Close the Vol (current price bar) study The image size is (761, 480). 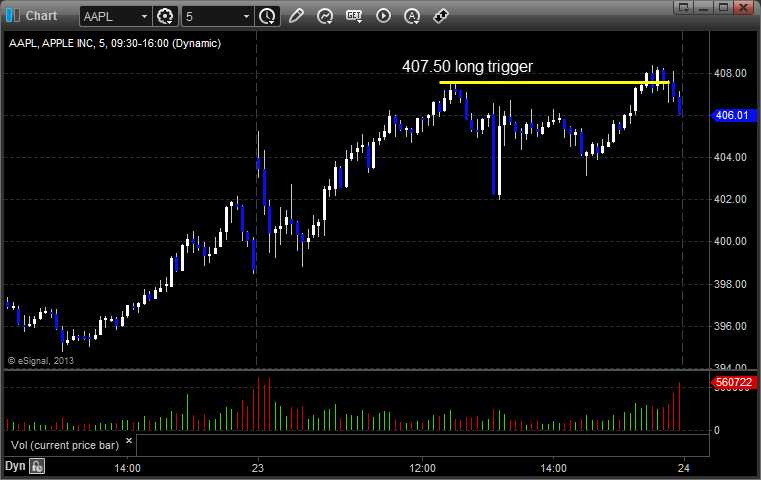(129, 441)
